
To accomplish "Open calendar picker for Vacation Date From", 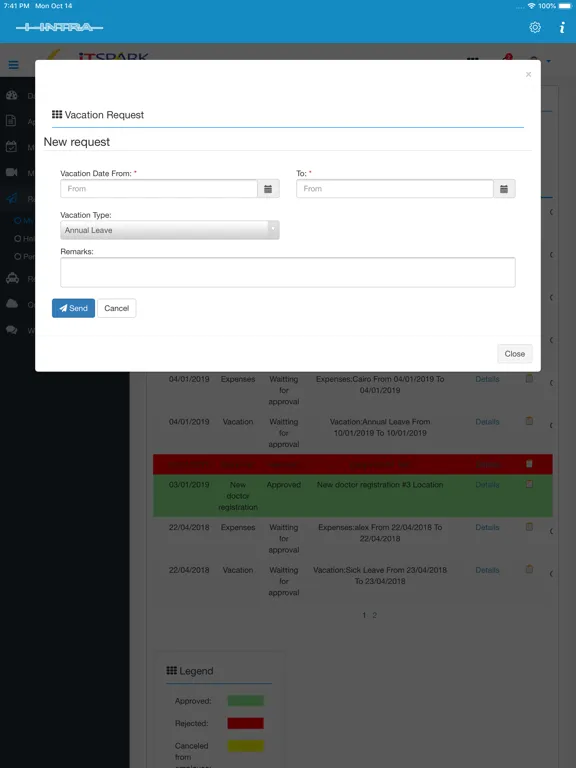I will click(x=268, y=189).
